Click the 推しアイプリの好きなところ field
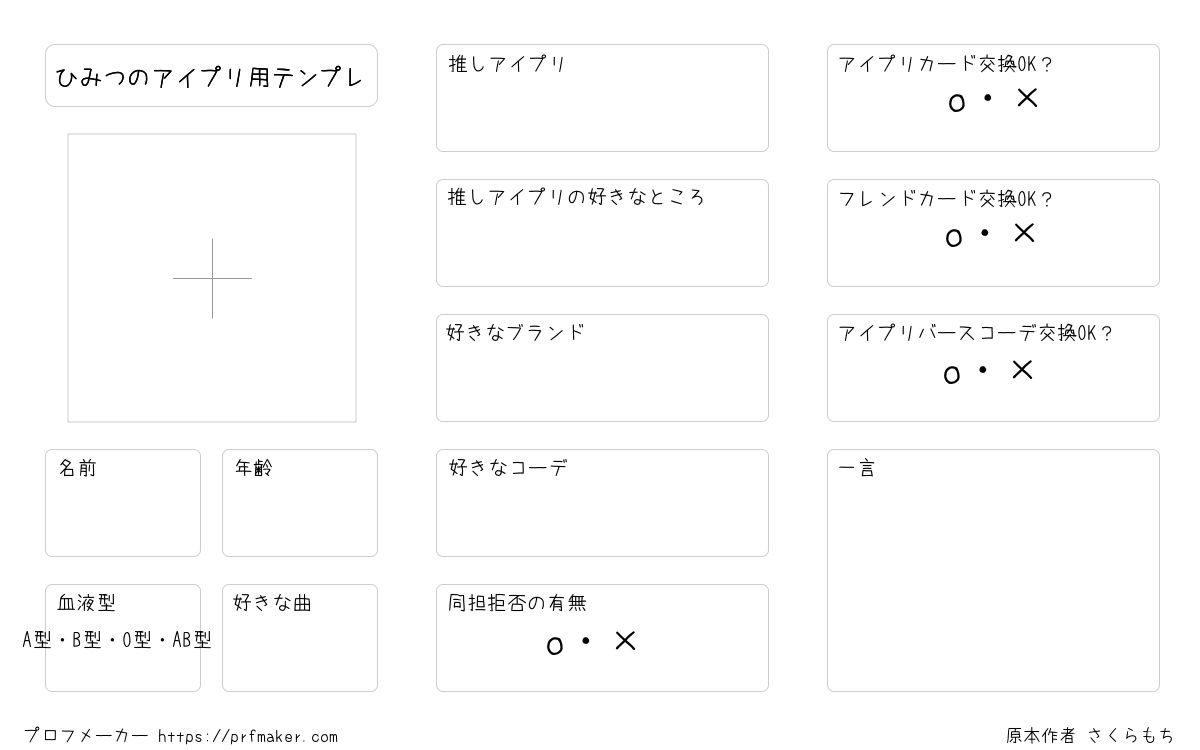 pos(602,233)
